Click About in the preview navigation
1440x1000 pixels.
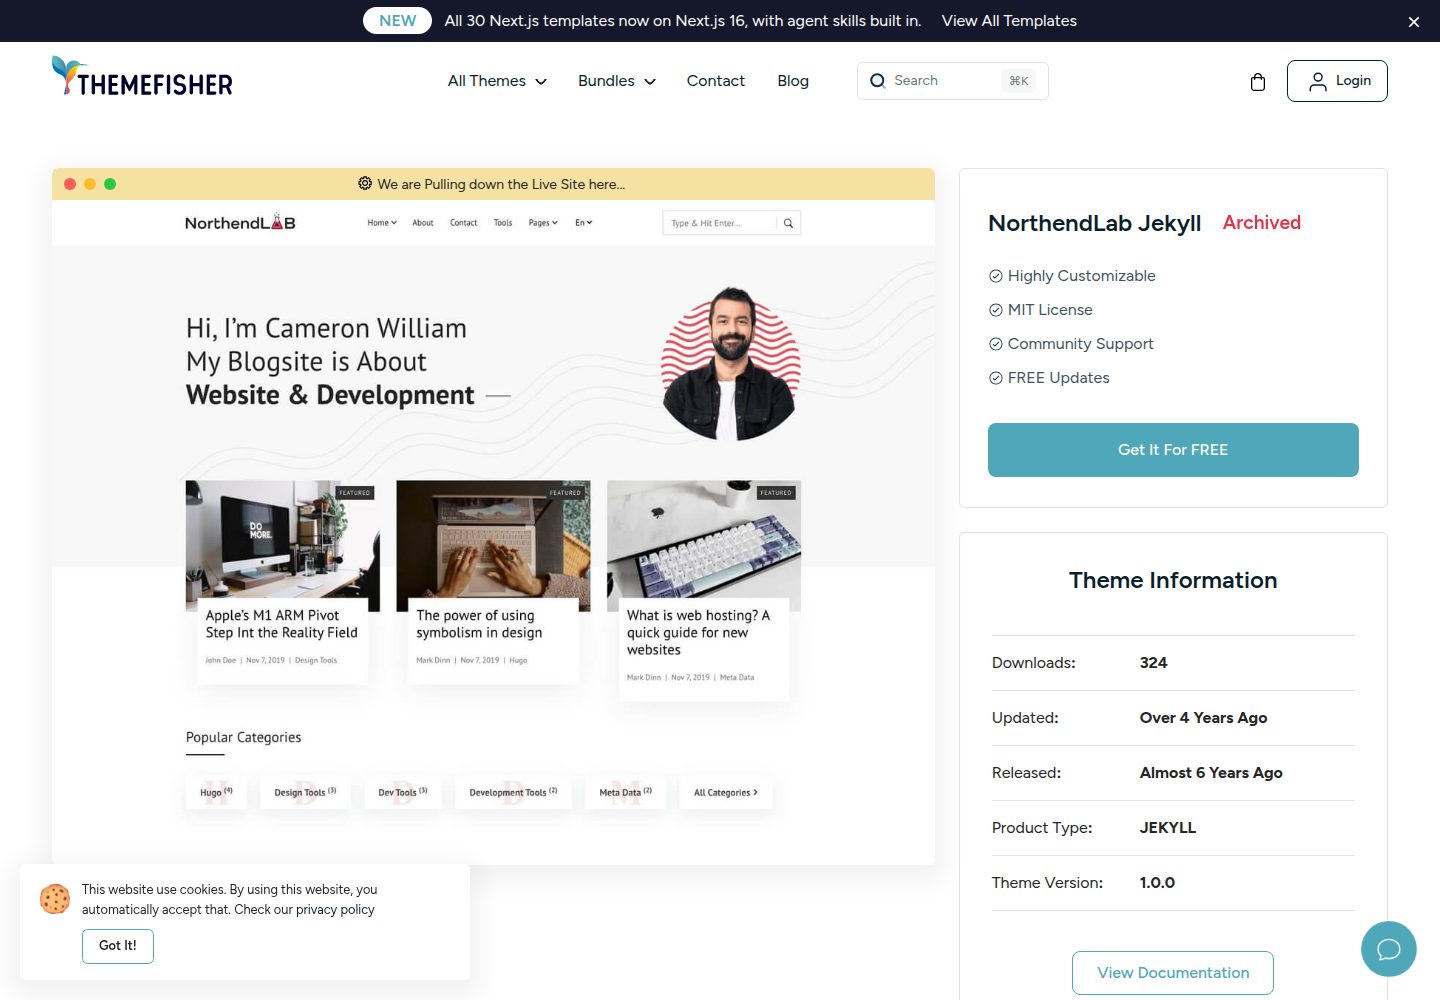423,223
